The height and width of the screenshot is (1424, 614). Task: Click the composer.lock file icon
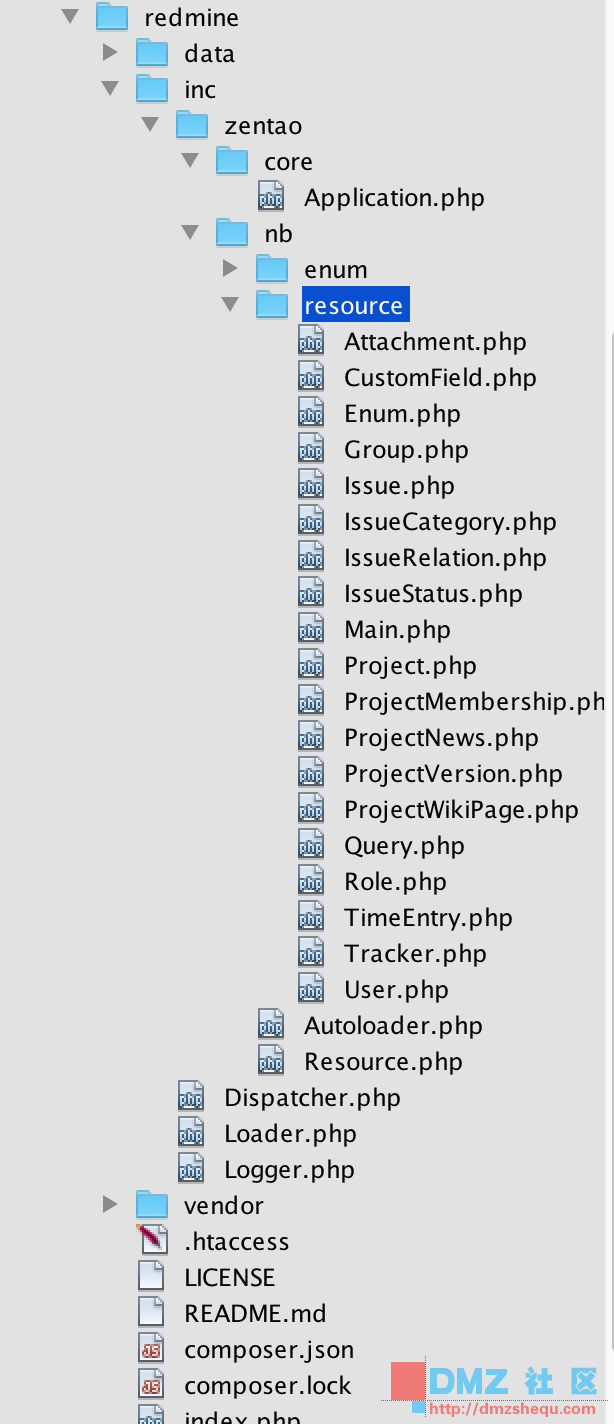(151, 1385)
